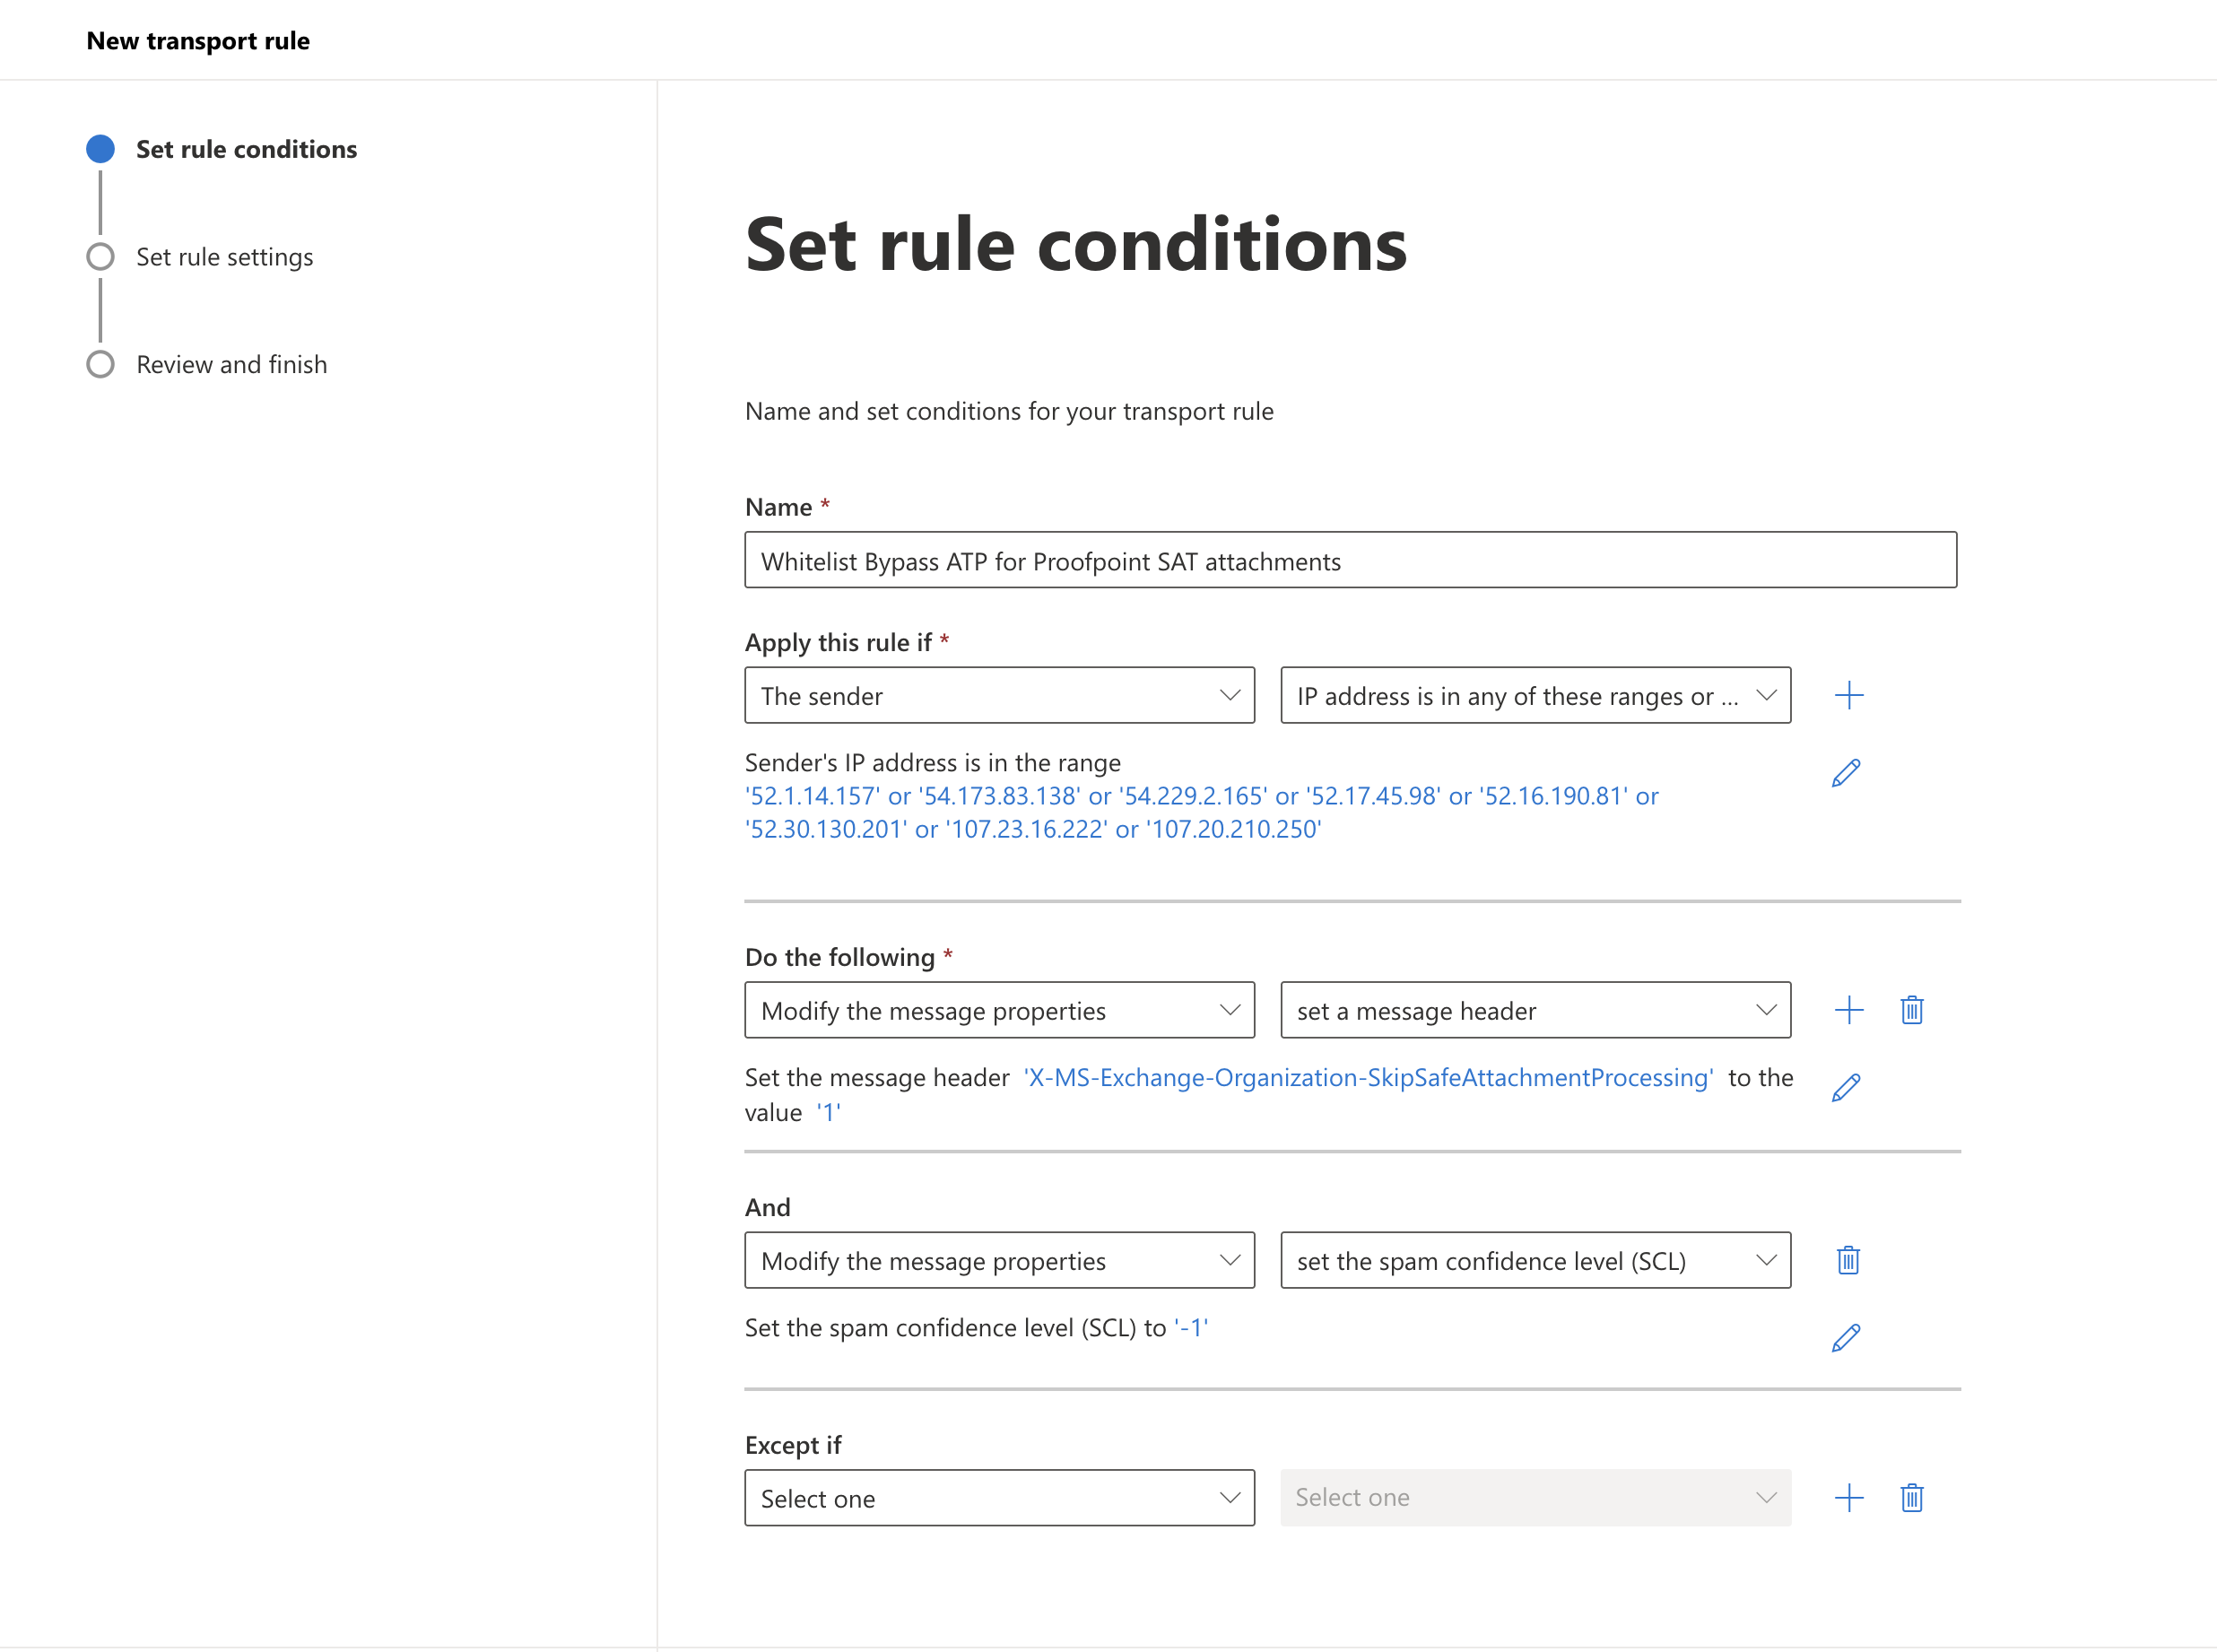2217x1652 pixels.
Task: Edit the sender IP address ranges with the pencil icon
Action: click(x=1845, y=773)
